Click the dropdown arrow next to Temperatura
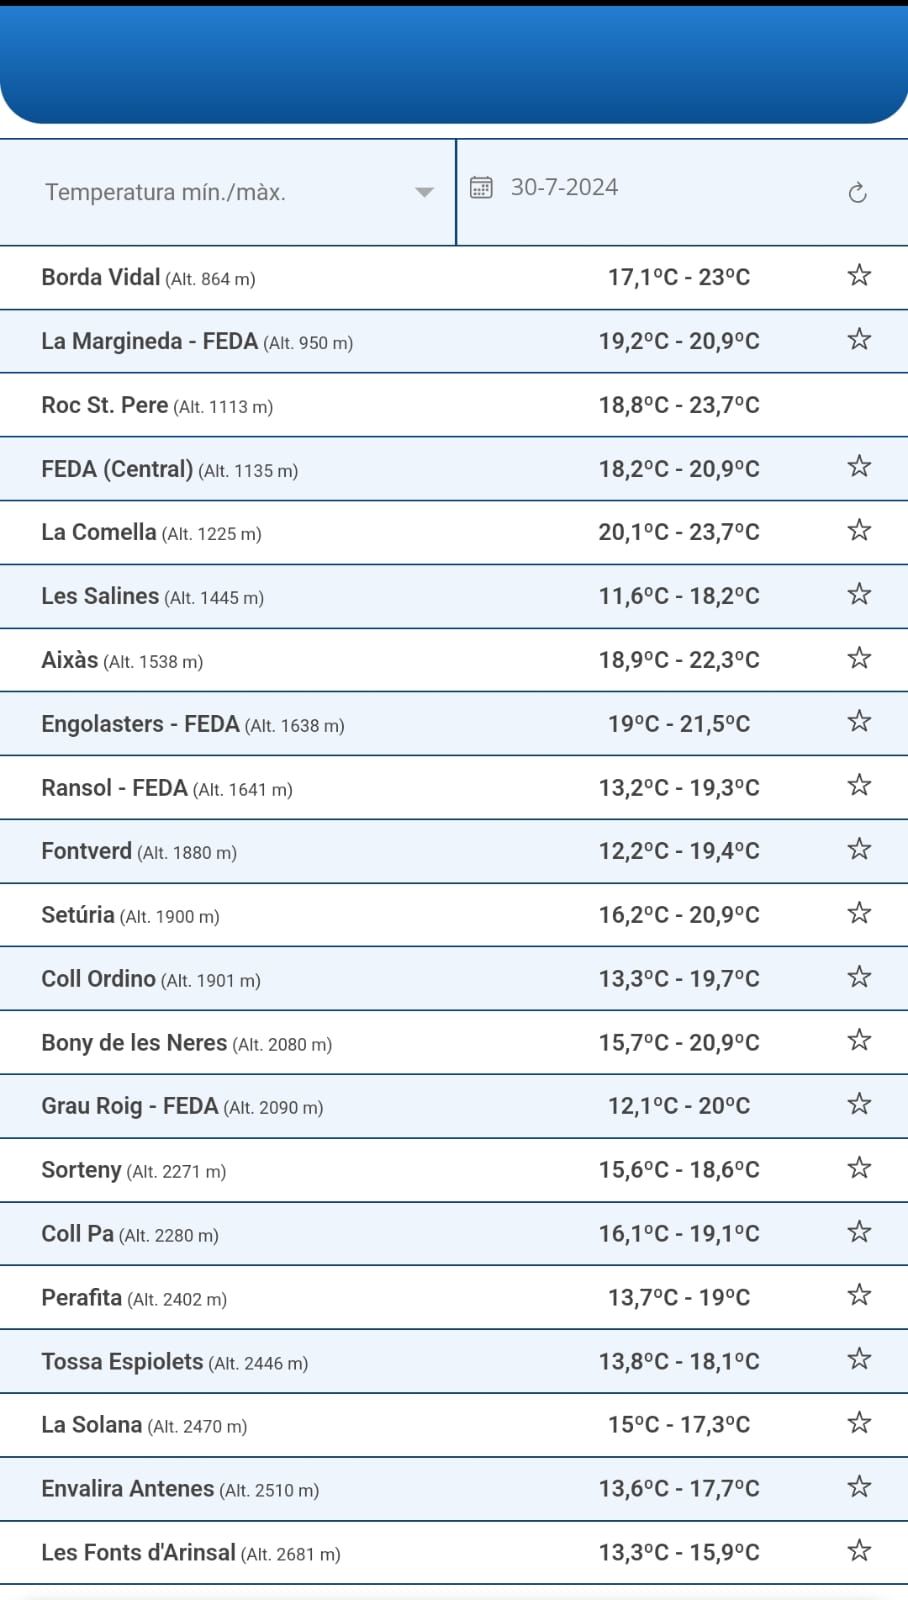Viewport: 908px width, 1600px height. pos(424,192)
